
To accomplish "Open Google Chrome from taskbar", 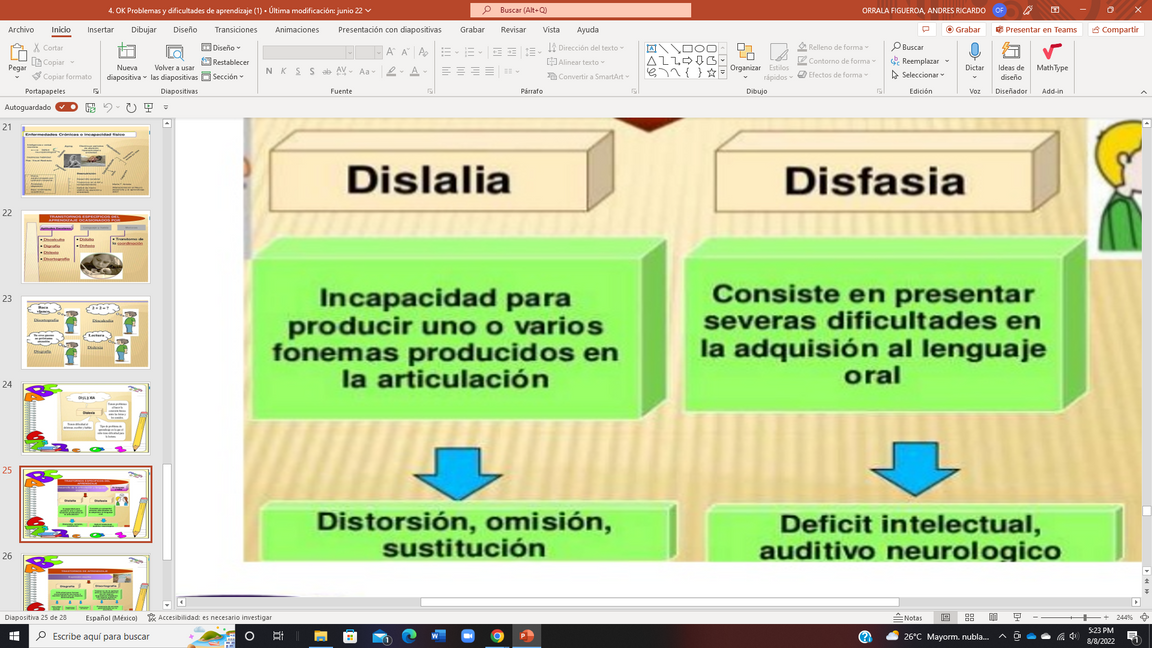I will point(497,636).
